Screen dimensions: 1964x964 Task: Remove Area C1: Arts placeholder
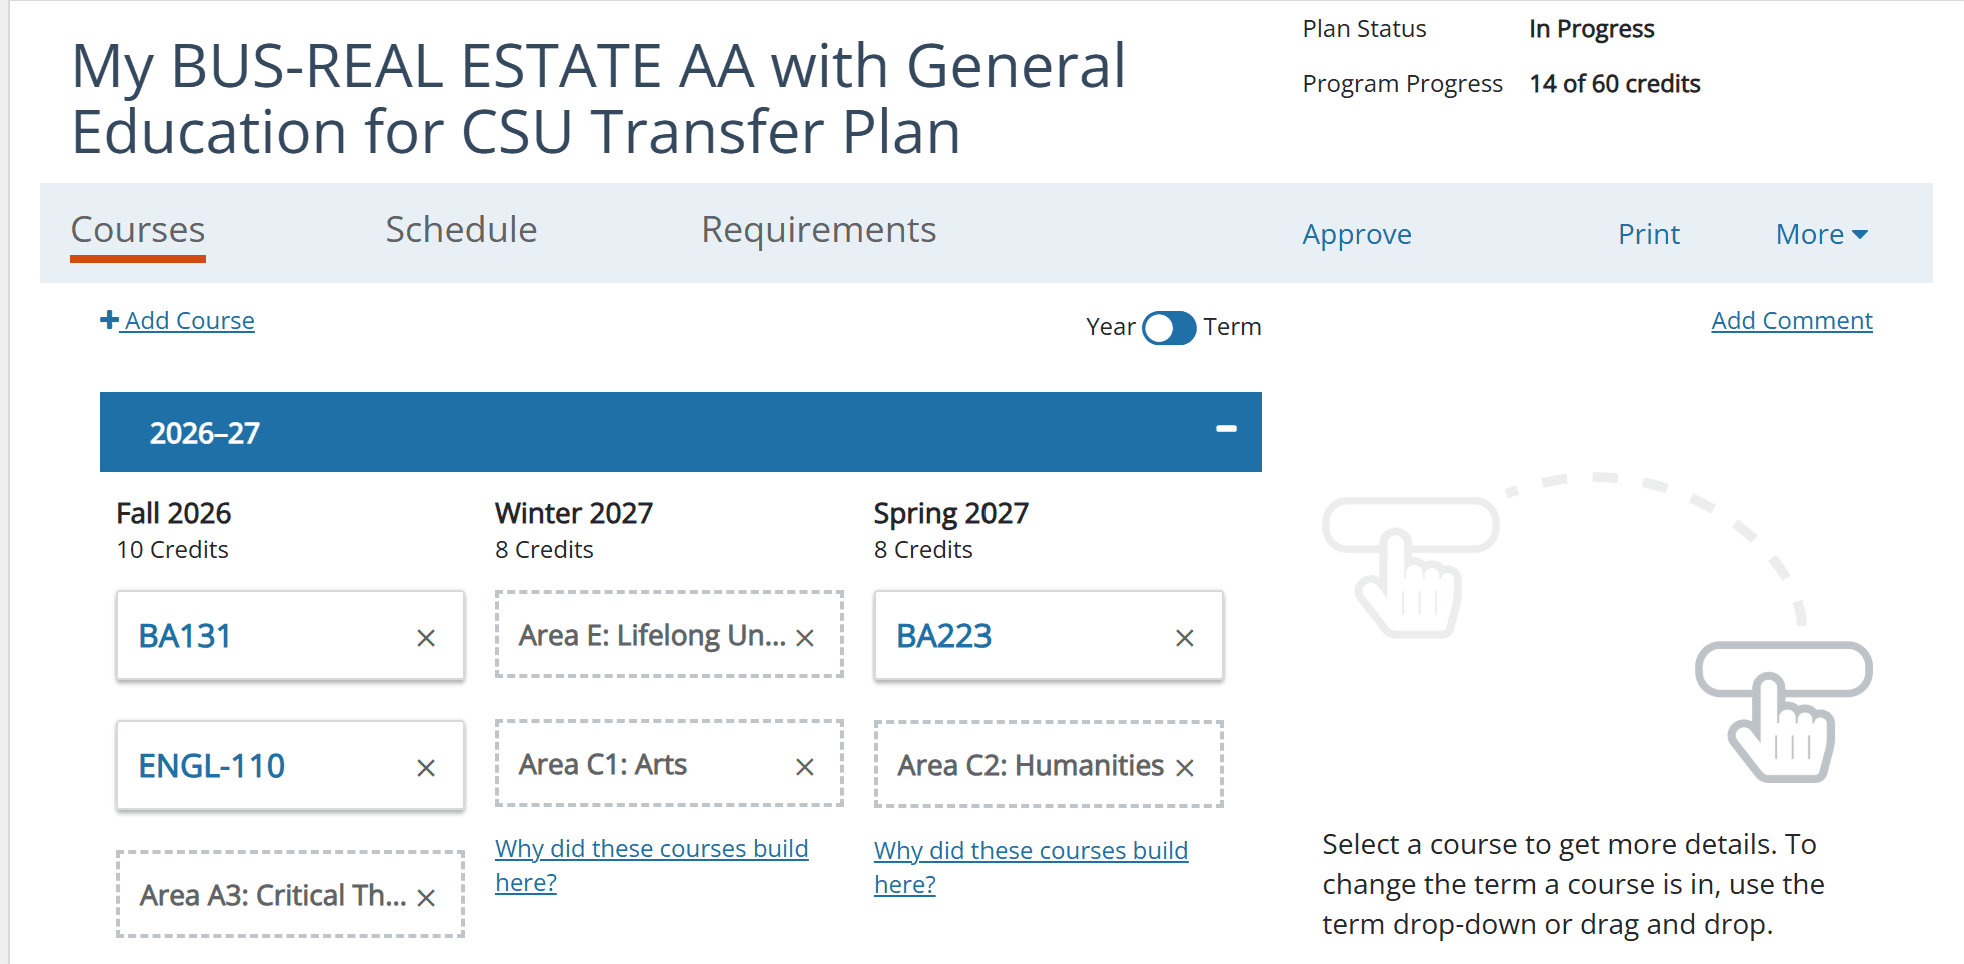click(x=805, y=767)
